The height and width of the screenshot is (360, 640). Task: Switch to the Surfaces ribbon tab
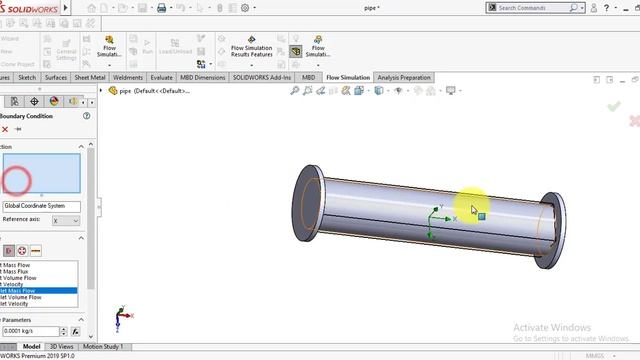56,78
